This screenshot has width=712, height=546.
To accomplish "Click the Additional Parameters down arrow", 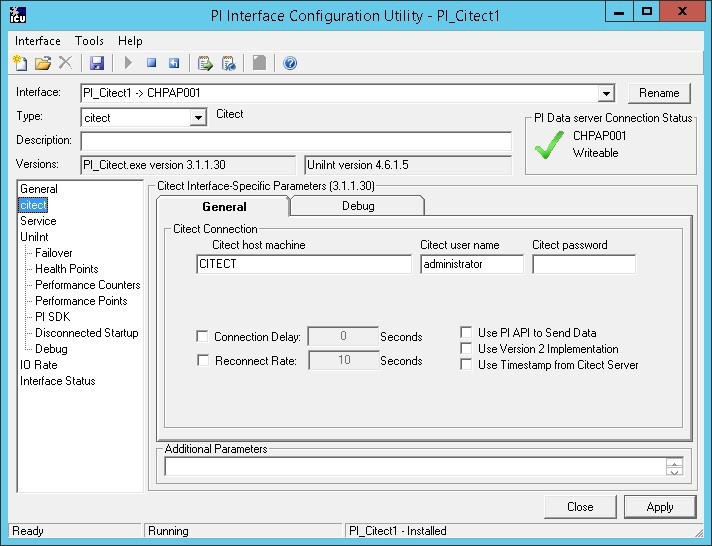I will pos(674,472).
